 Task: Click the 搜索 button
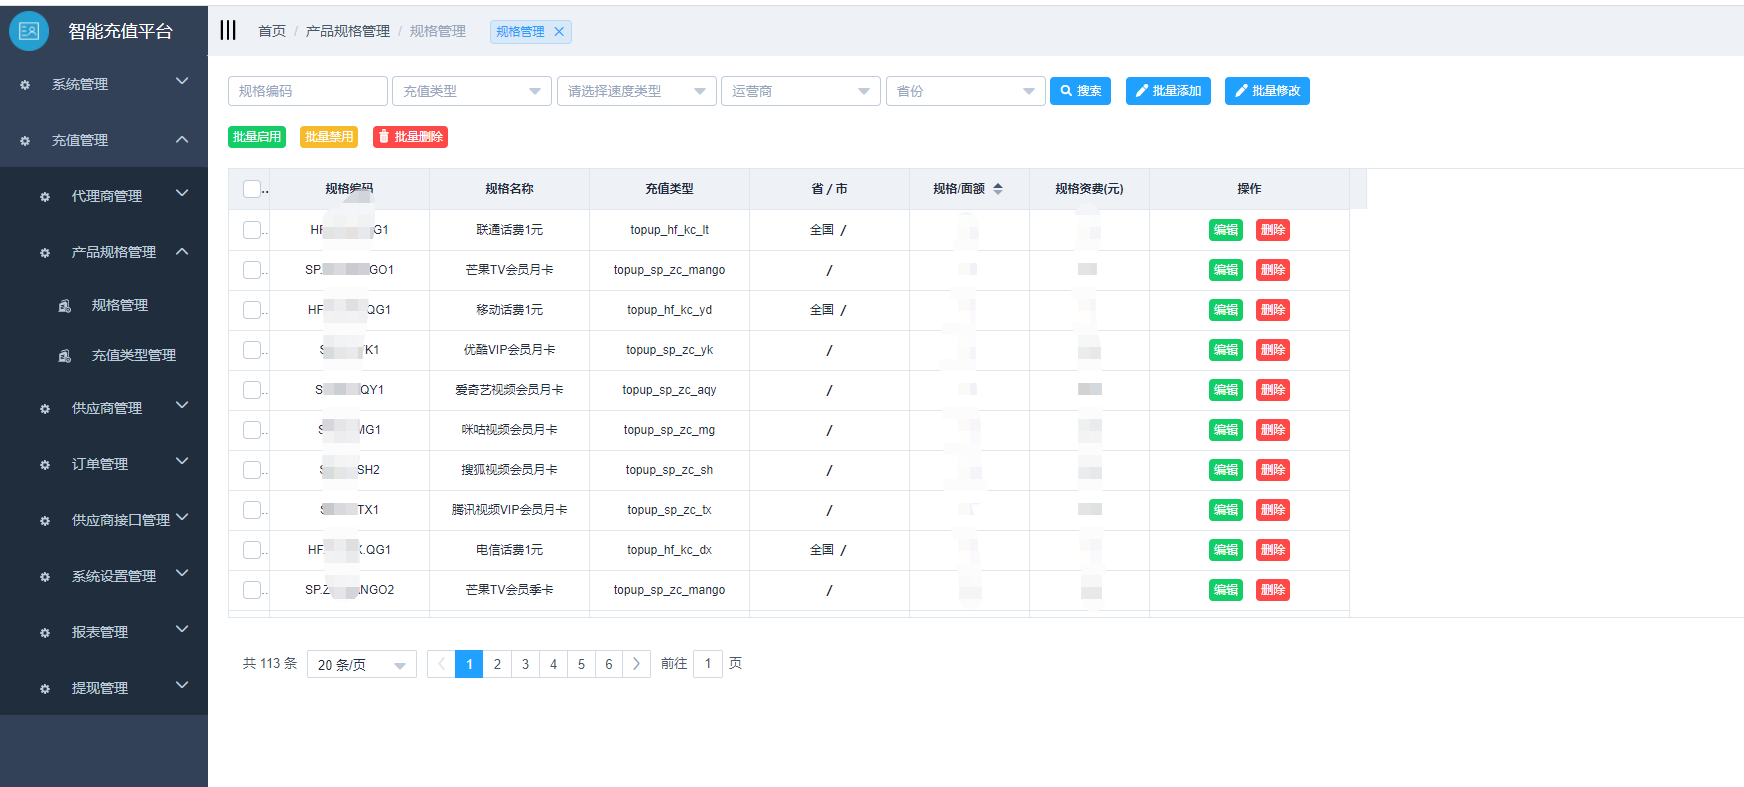[1080, 91]
